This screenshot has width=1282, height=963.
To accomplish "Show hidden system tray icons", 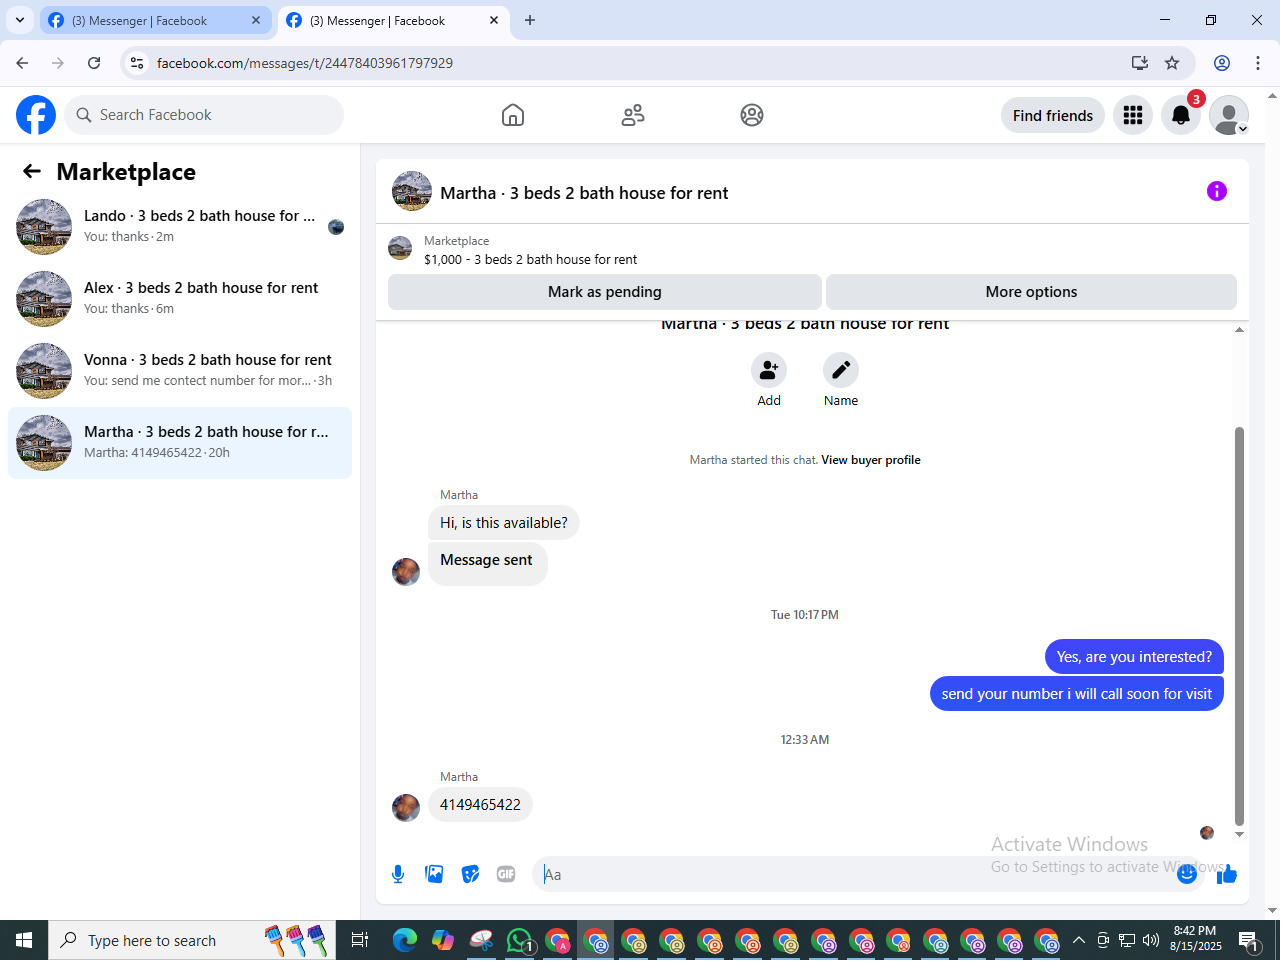I will click(x=1078, y=940).
